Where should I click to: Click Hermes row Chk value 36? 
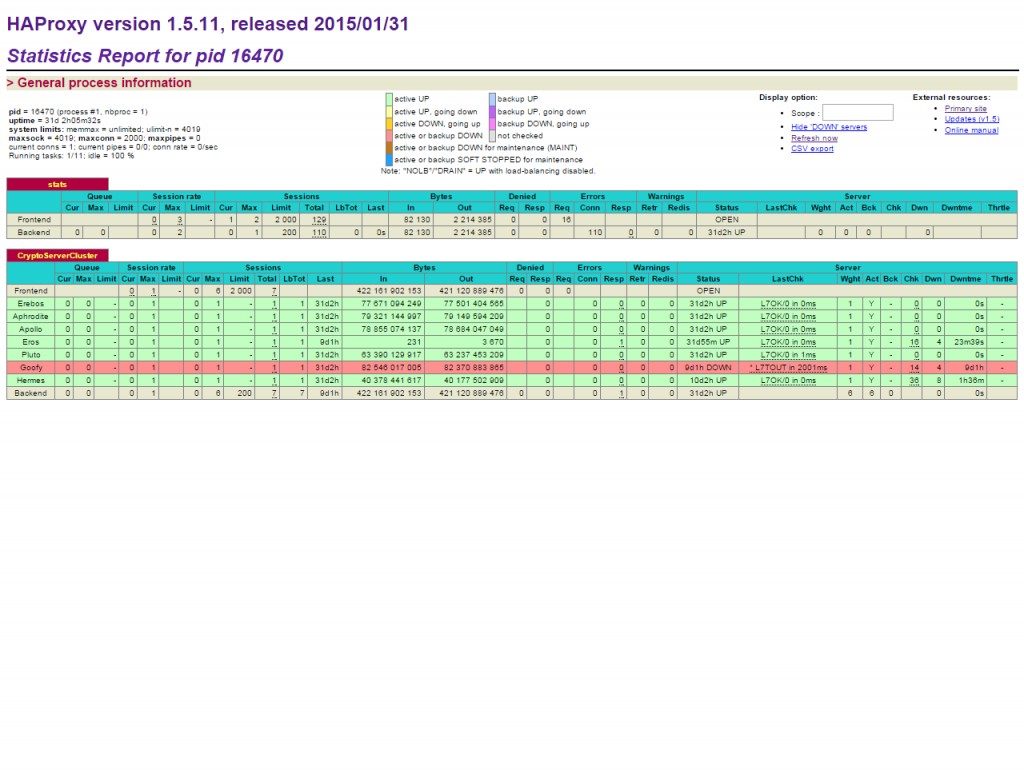pos(914,381)
